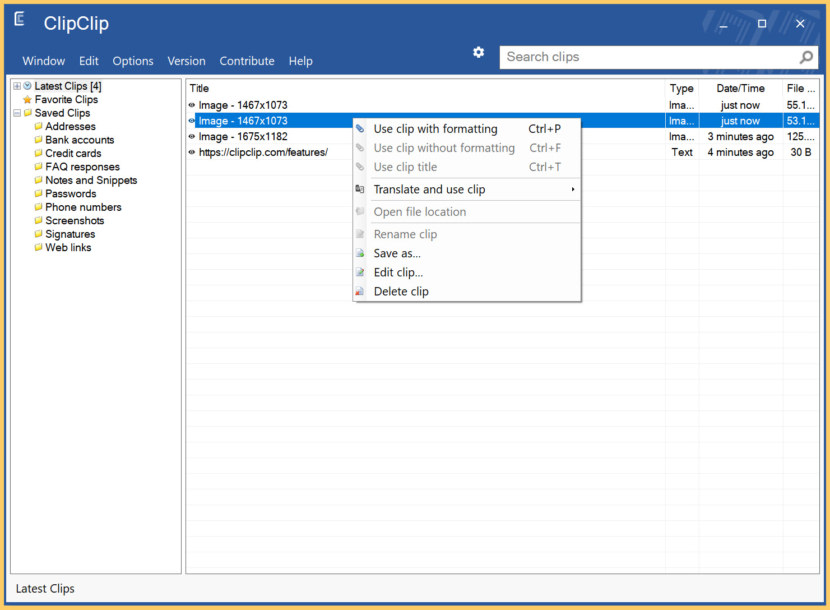This screenshot has width=830, height=610.
Task: Click the Favorite Clips star icon
Action: click(28, 100)
